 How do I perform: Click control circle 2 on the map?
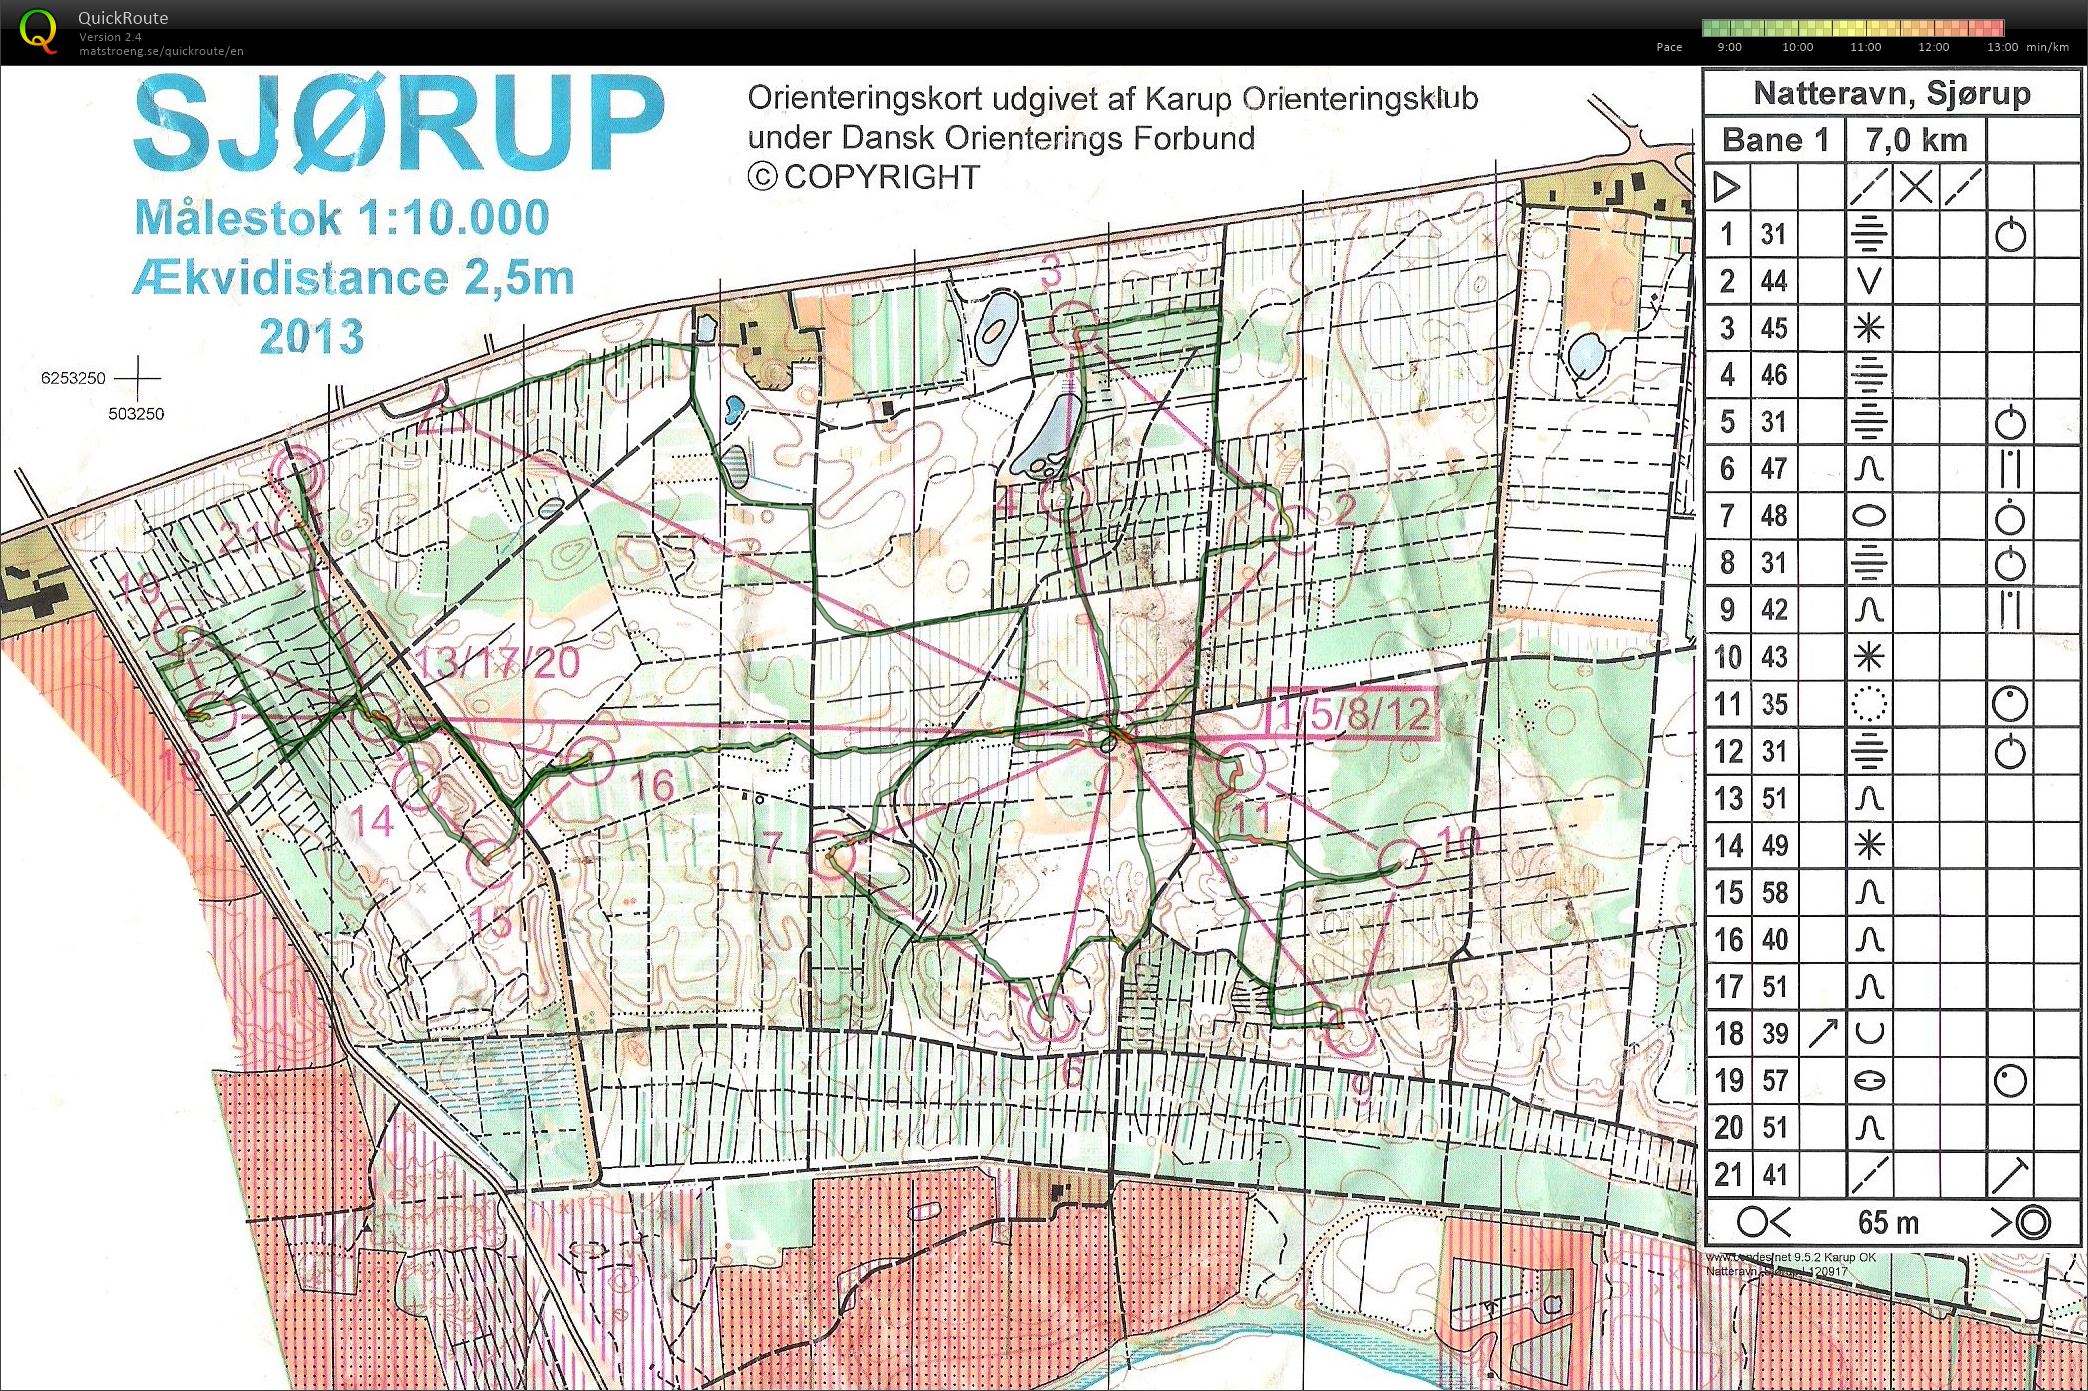(1296, 528)
